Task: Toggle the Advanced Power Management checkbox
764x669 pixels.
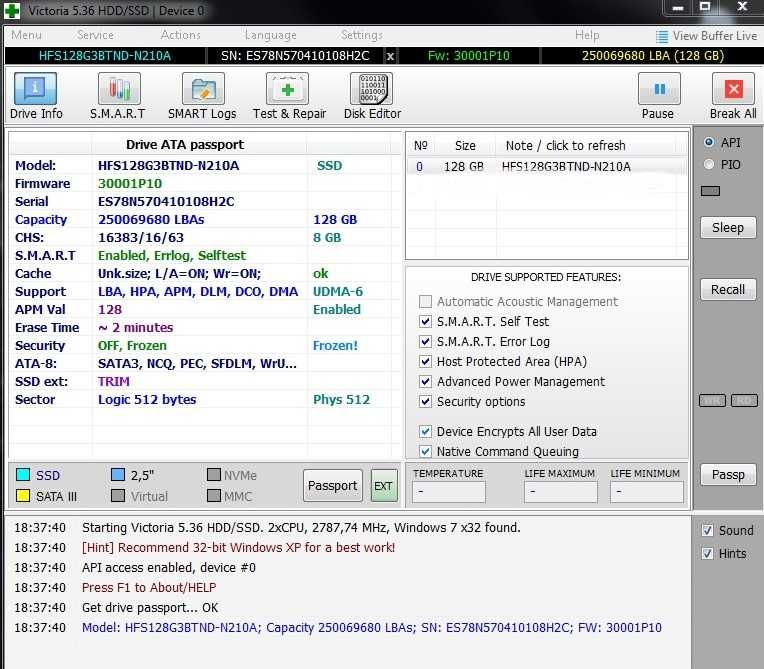Action: click(x=425, y=382)
